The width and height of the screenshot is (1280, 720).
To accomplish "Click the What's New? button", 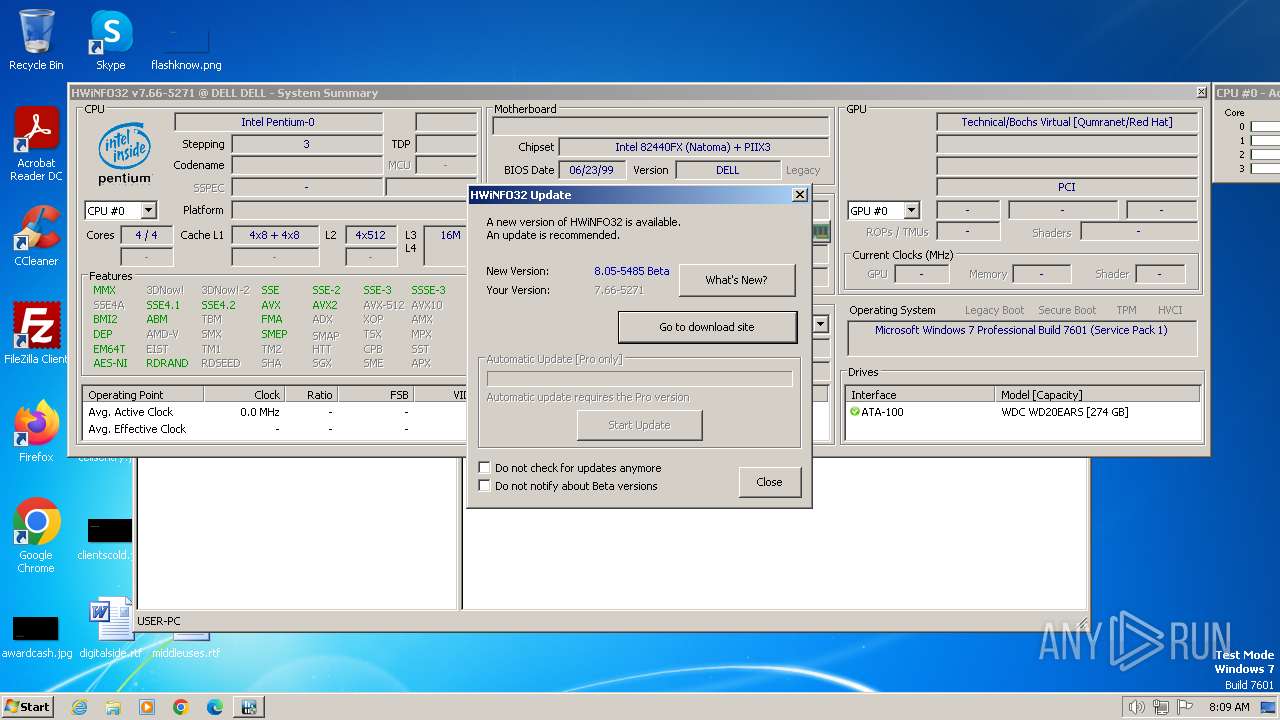I will point(737,280).
